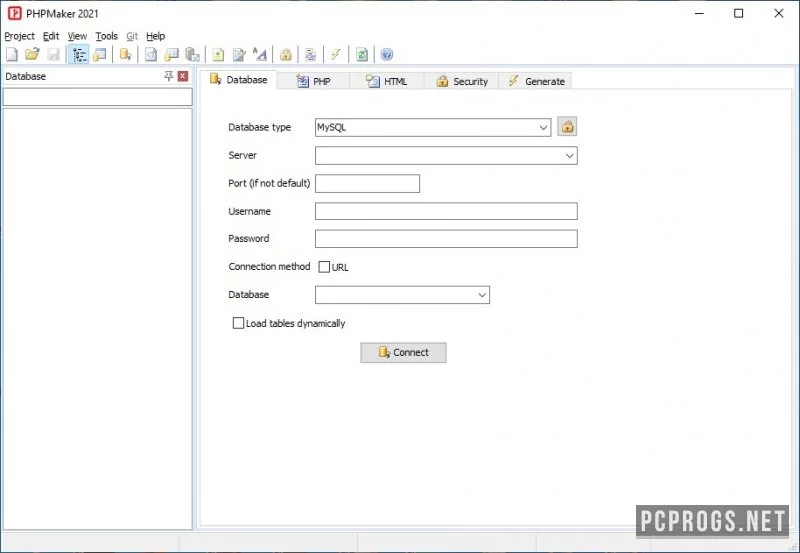The height and width of the screenshot is (553, 800).
Task: Create a new project with the blank page icon
Action: pyautogui.click(x=12, y=54)
